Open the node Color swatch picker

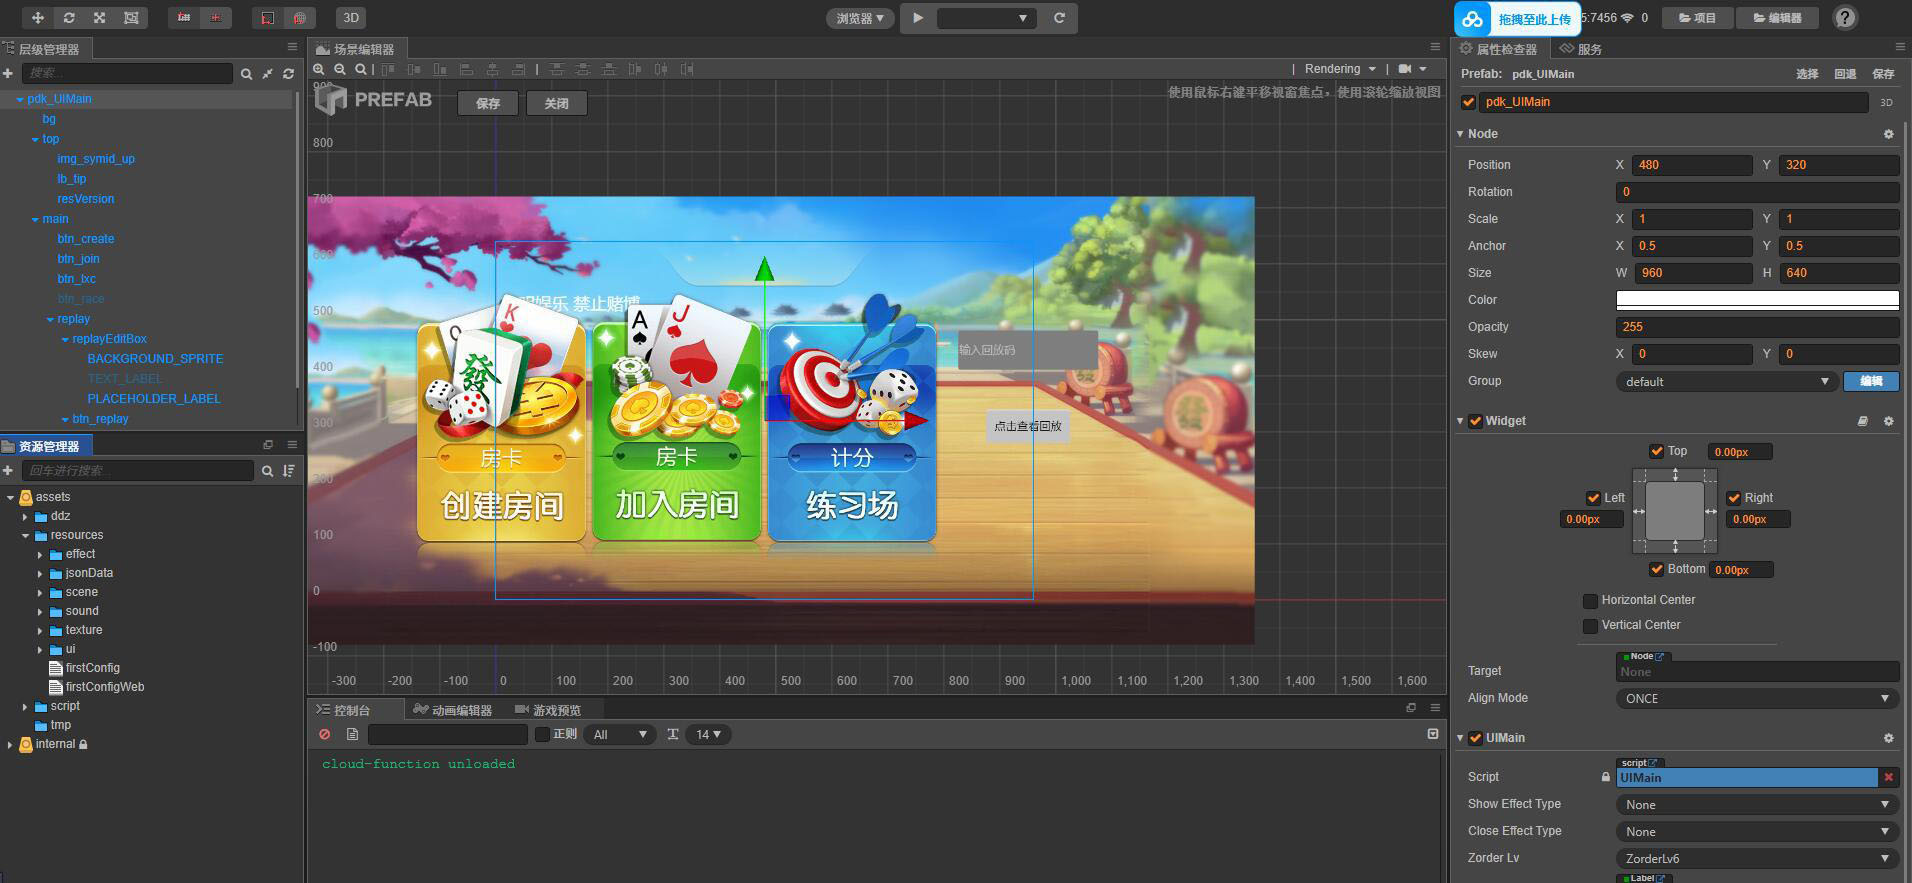click(1756, 300)
